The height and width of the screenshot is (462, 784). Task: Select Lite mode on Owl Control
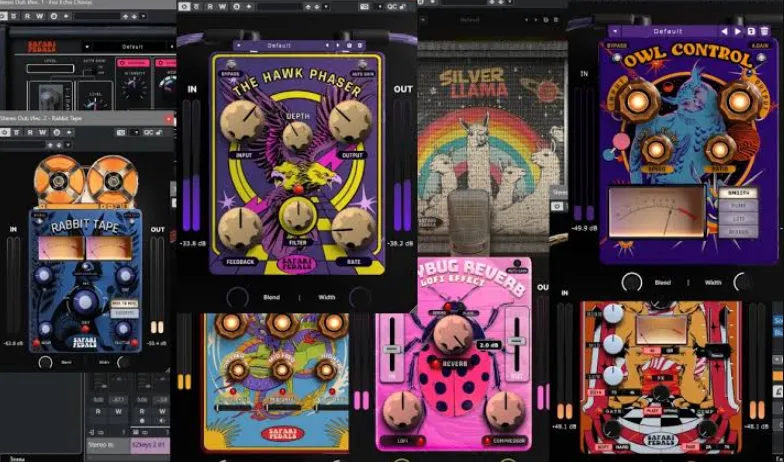pyautogui.click(x=738, y=219)
